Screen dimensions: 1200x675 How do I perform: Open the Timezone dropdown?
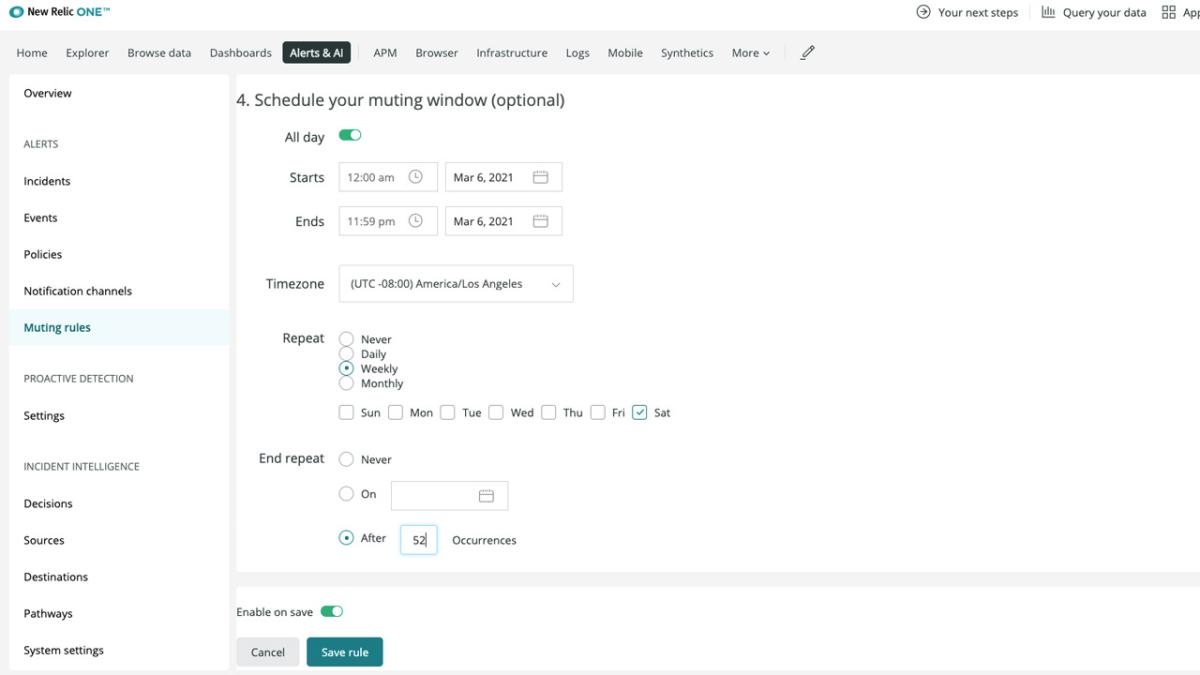tap(456, 283)
